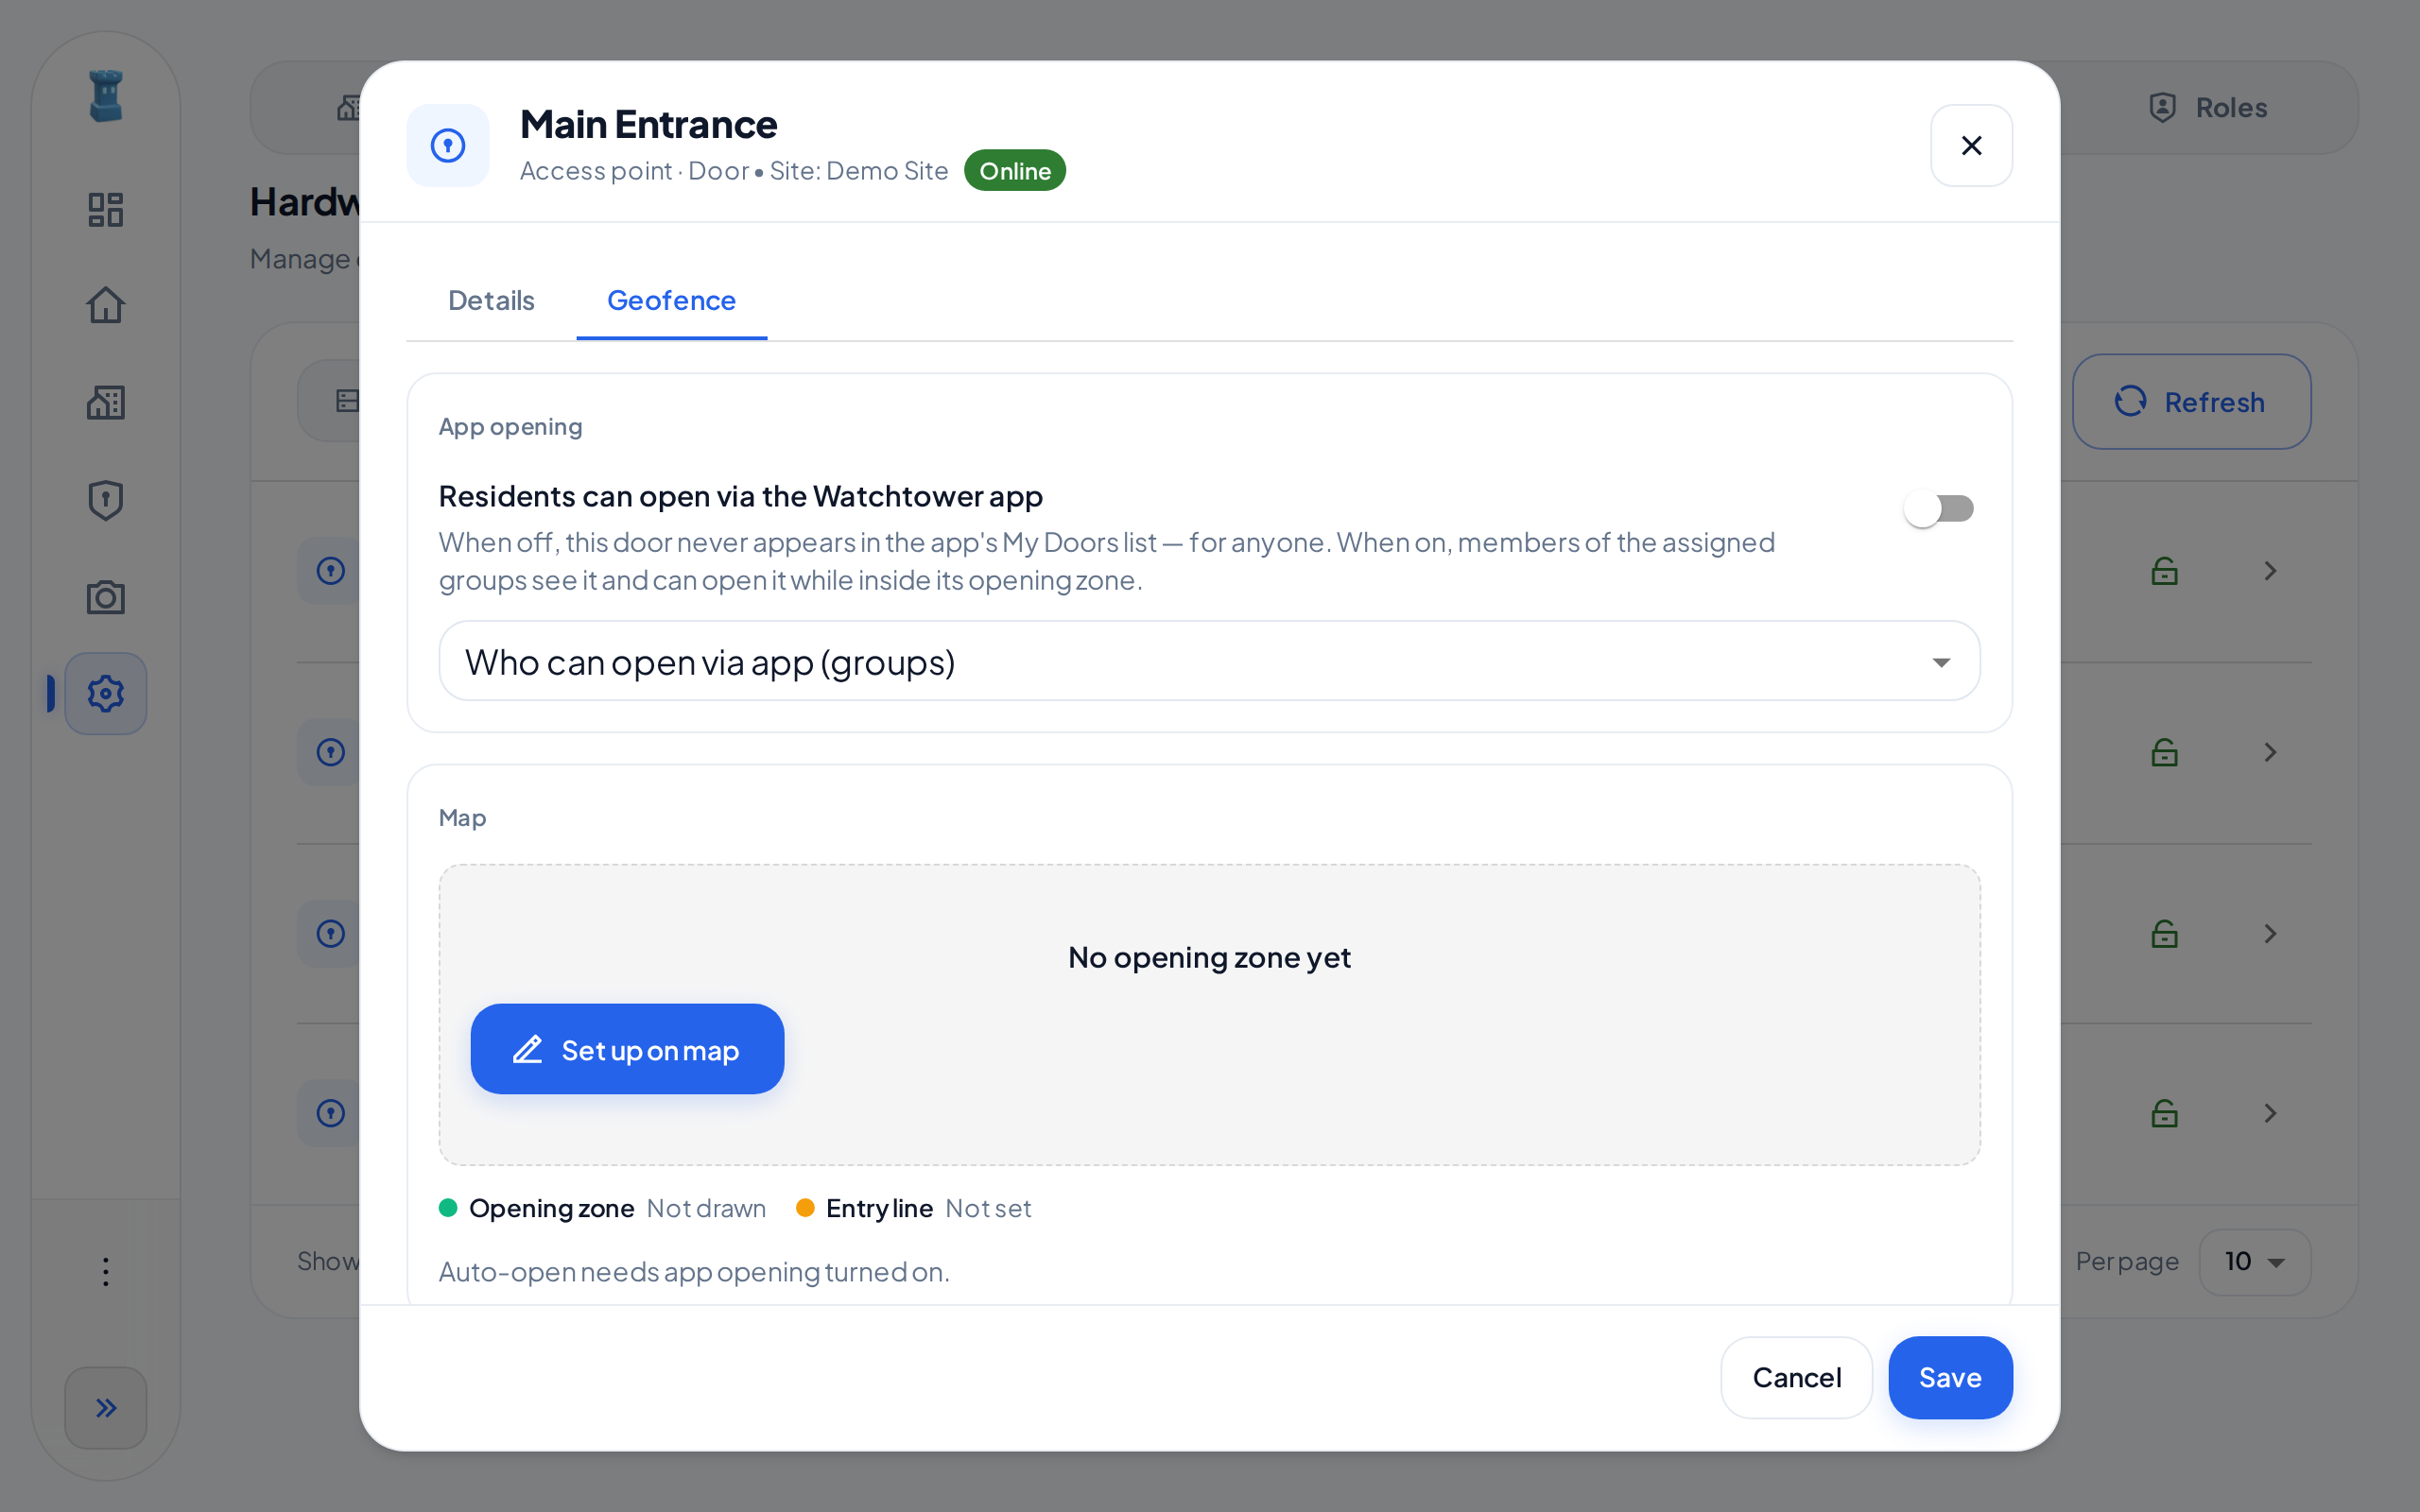The image size is (2420, 1512).
Task: Open the dashboard grid icon in sidebar
Action: tap(105, 209)
